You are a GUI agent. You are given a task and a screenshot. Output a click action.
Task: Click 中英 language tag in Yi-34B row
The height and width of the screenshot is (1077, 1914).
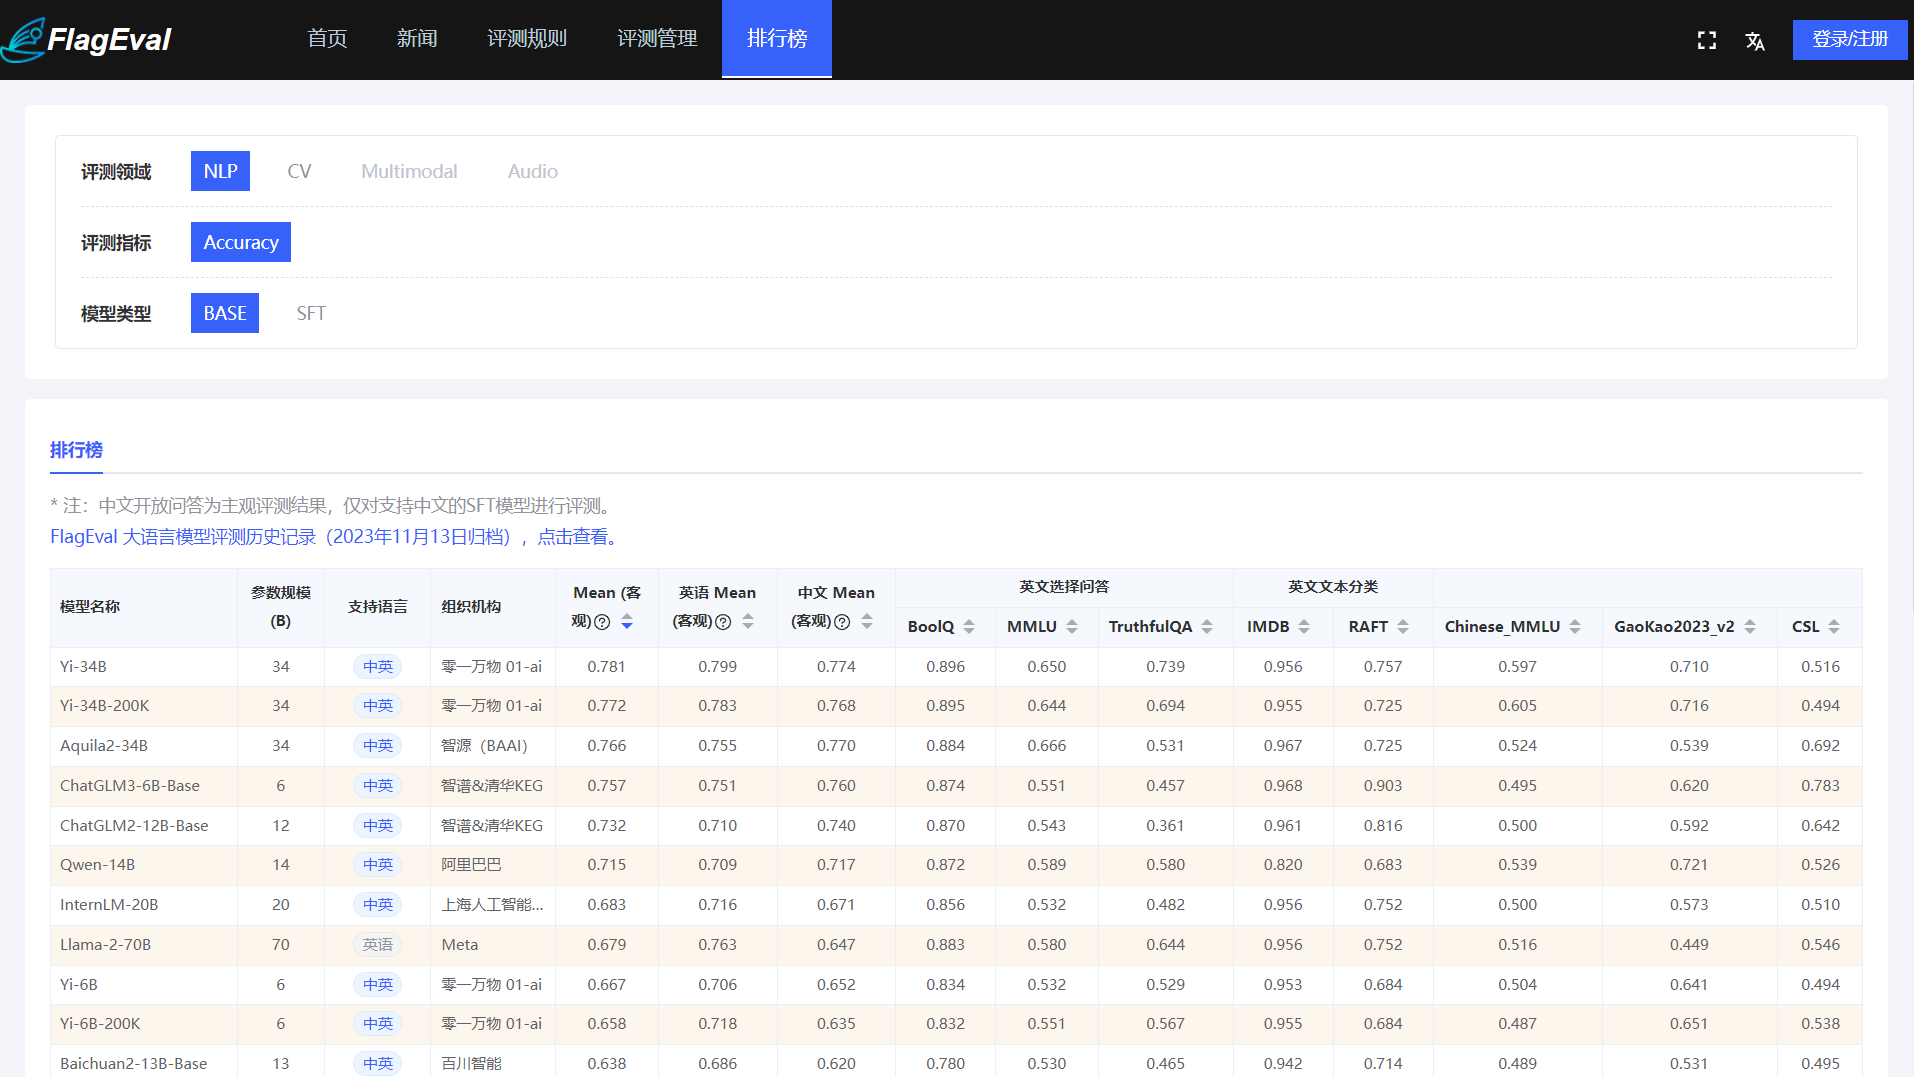[378, 666]
